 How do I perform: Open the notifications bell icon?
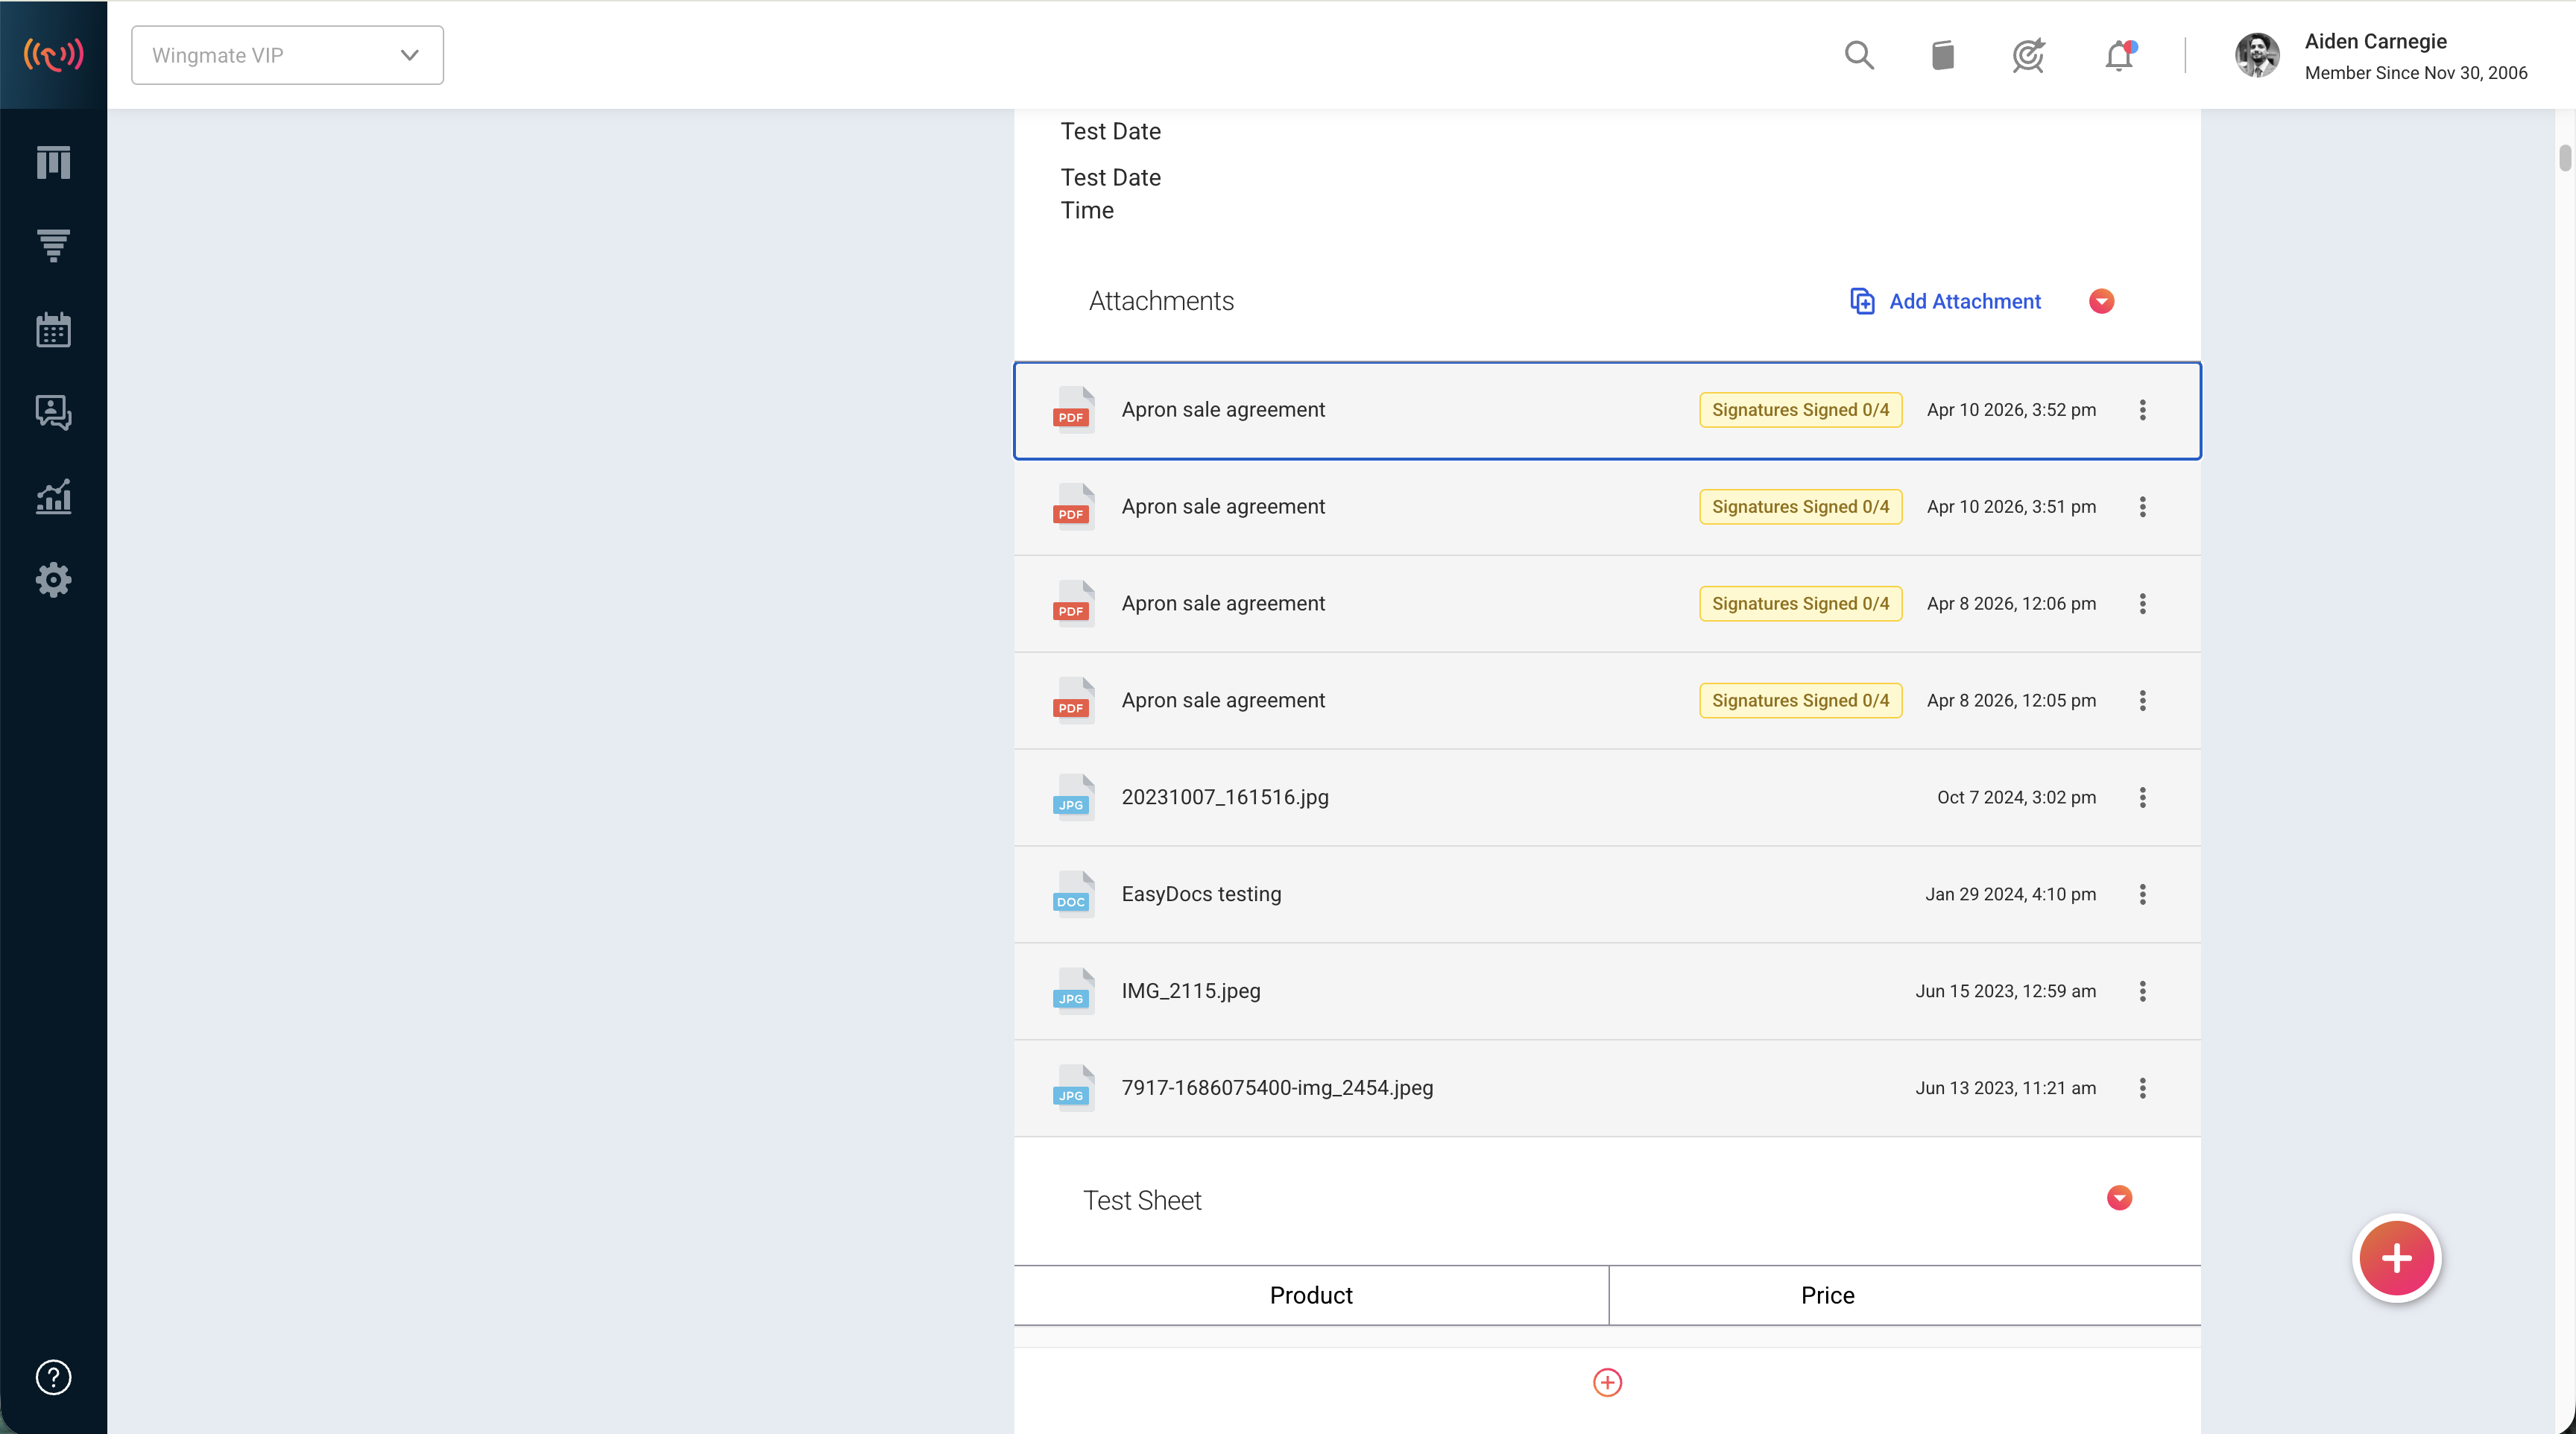2119,55
